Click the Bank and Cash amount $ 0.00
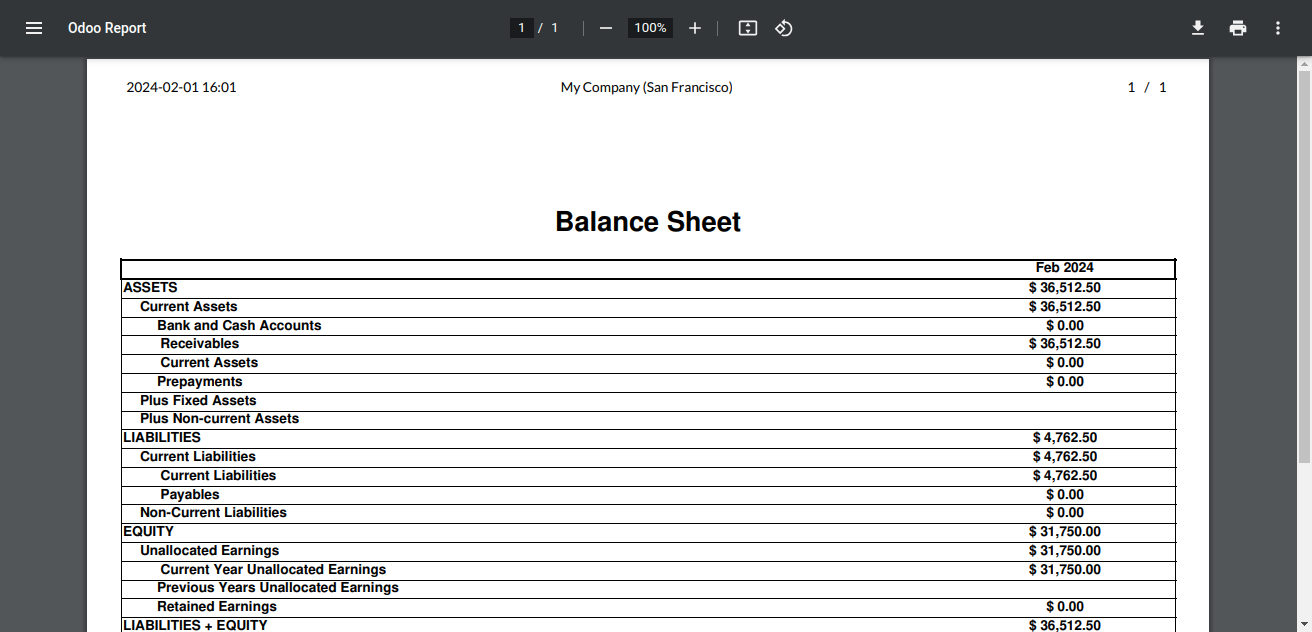The width and height of the screenshot is (1312, 632). click(x=1065, y=325)
